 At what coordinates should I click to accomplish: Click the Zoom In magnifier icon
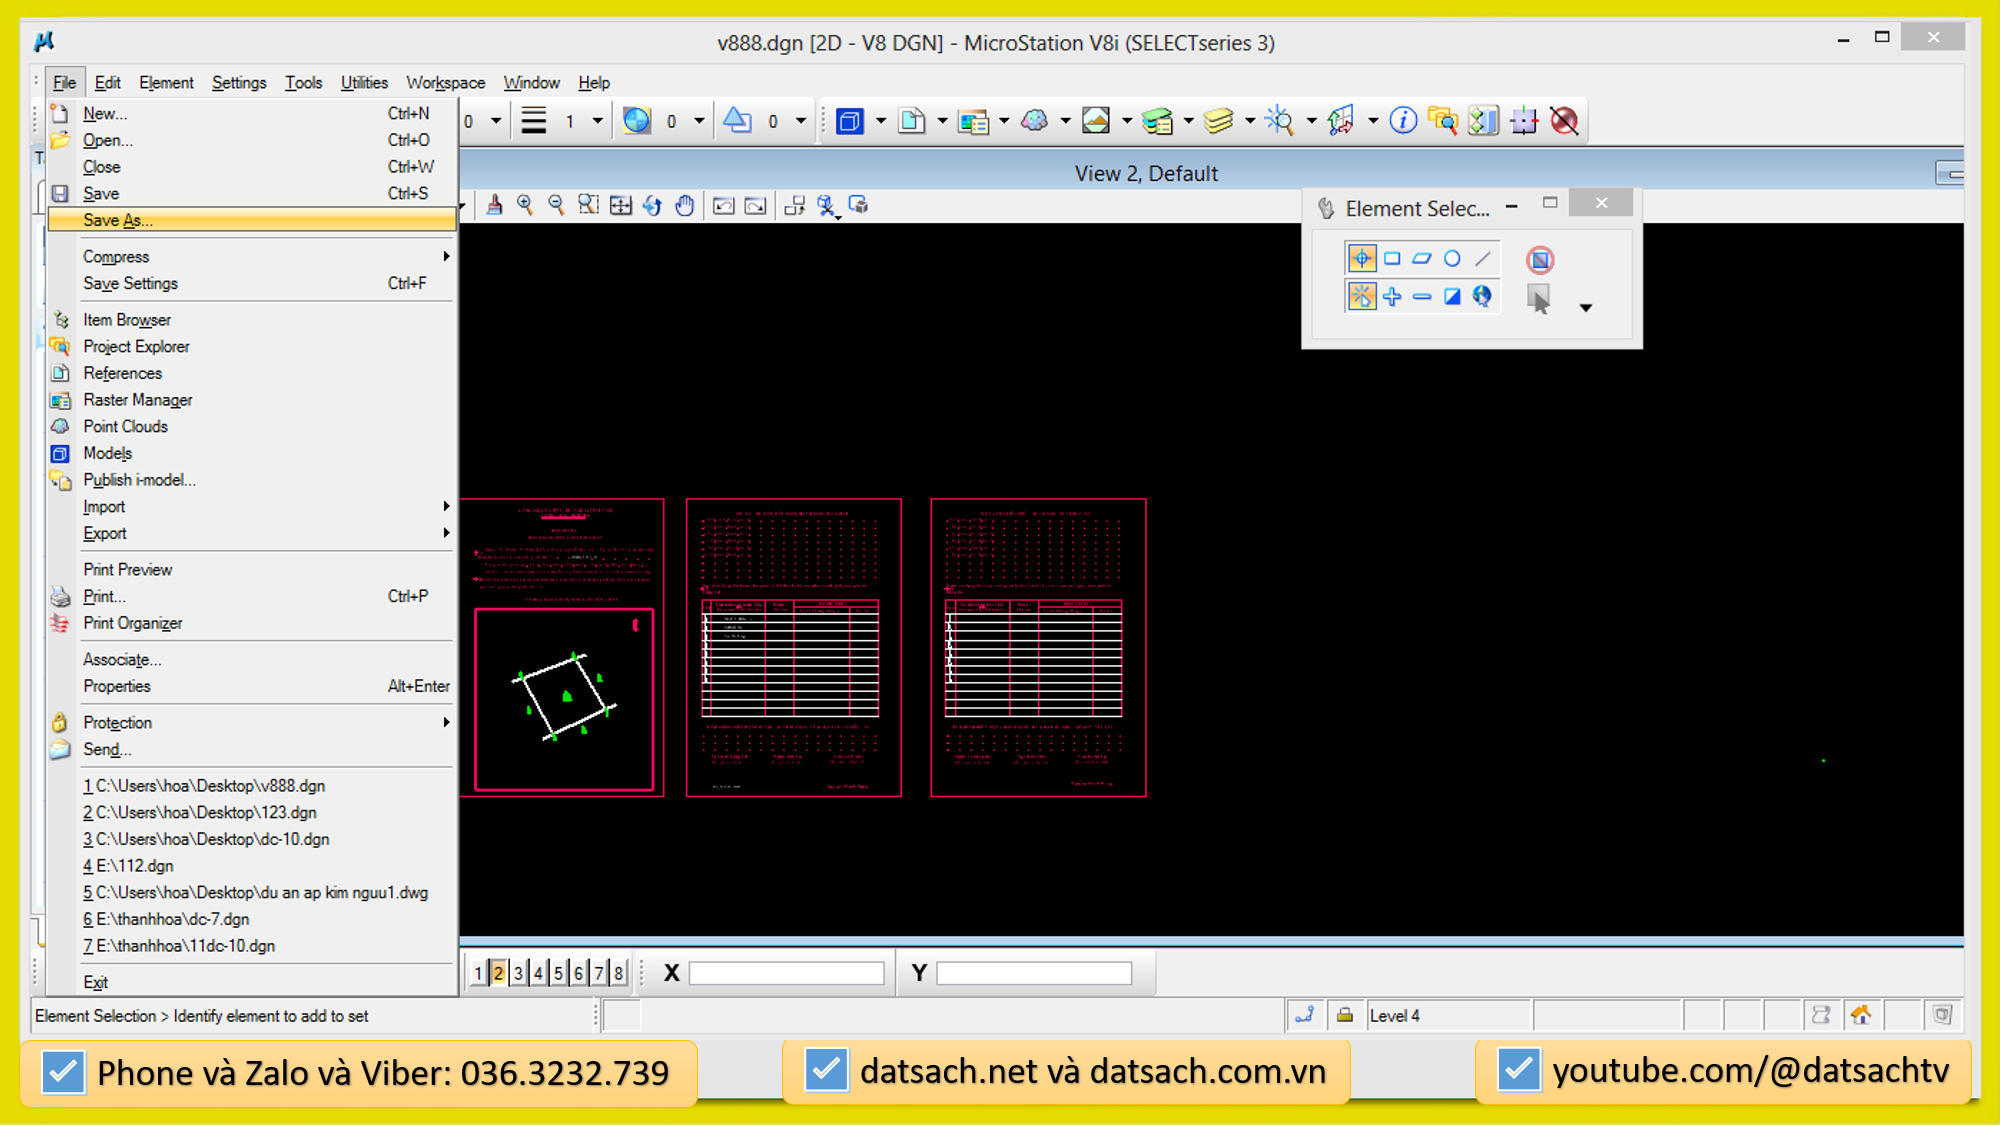pyautogui.click(x=525, y=206)
